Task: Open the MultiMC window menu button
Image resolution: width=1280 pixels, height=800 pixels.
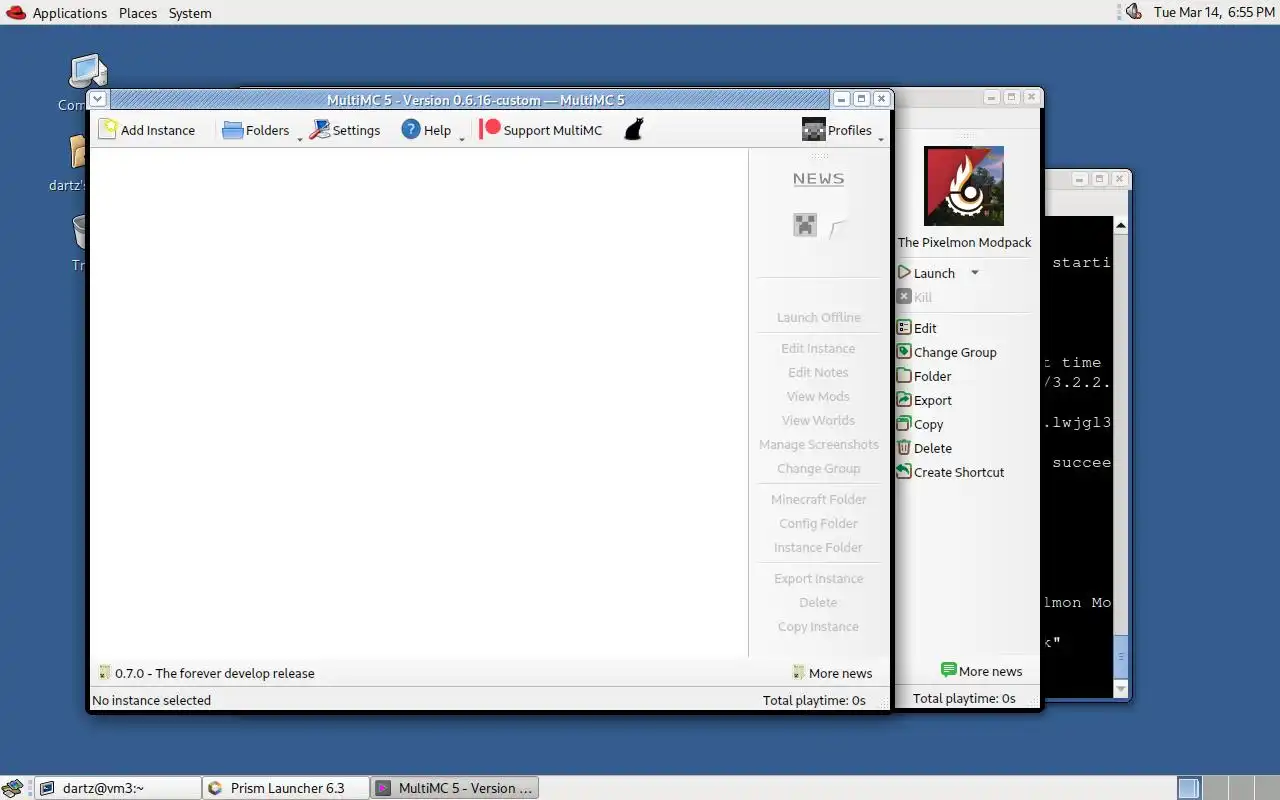Action: pos(98,99)
